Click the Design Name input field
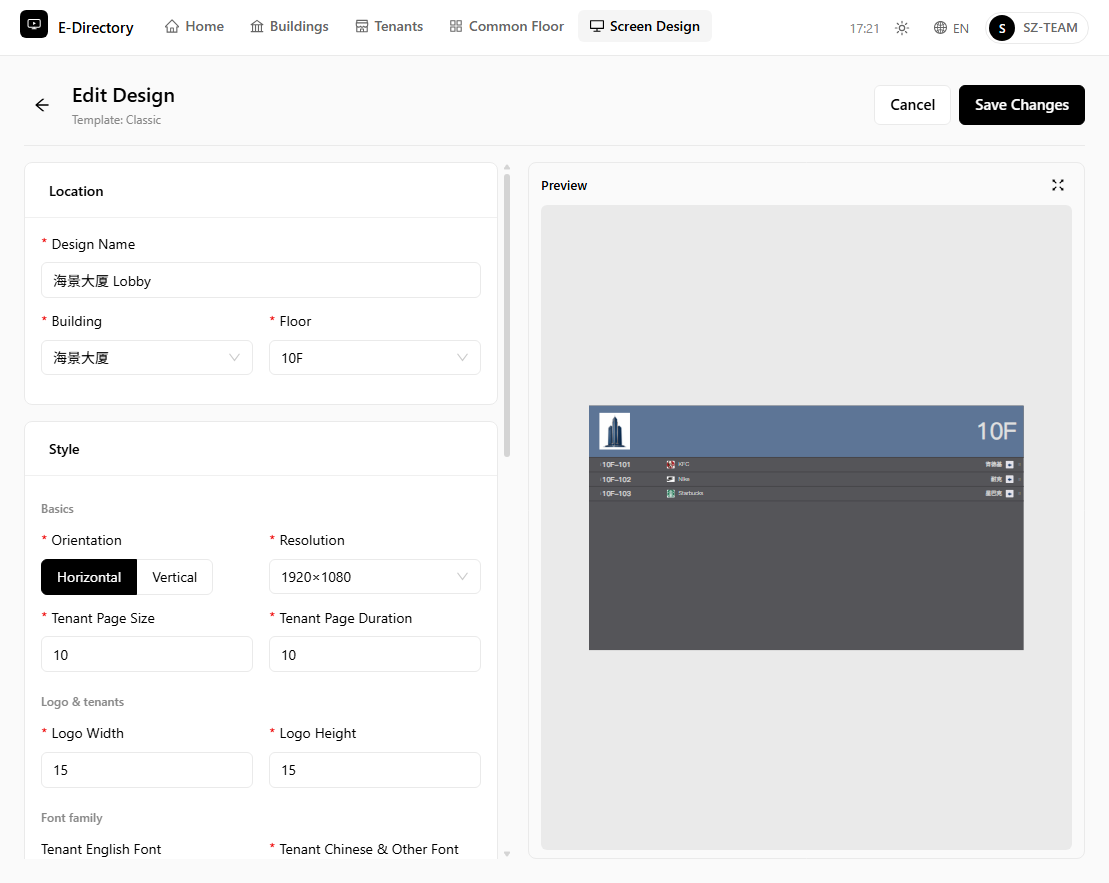This screenshot has height=883, width=1109. (x=261, y=280)
